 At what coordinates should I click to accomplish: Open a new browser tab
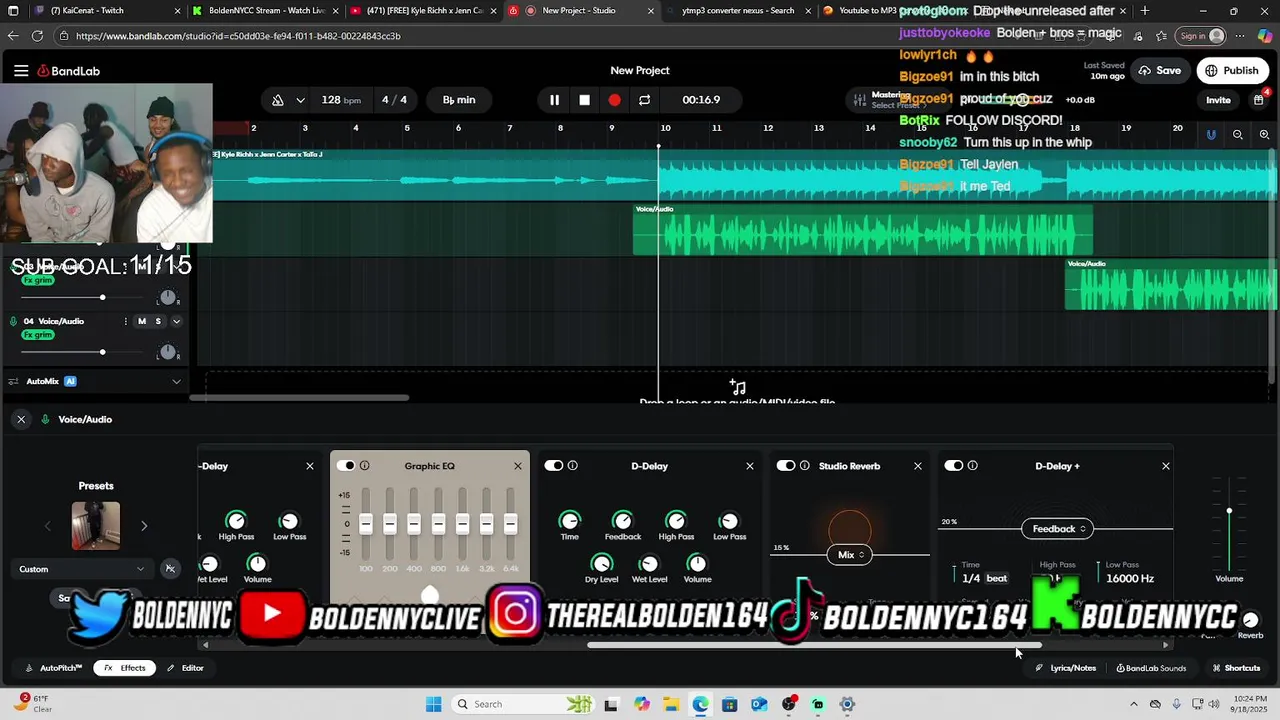pyautogui.click(x=1145, y=11)
